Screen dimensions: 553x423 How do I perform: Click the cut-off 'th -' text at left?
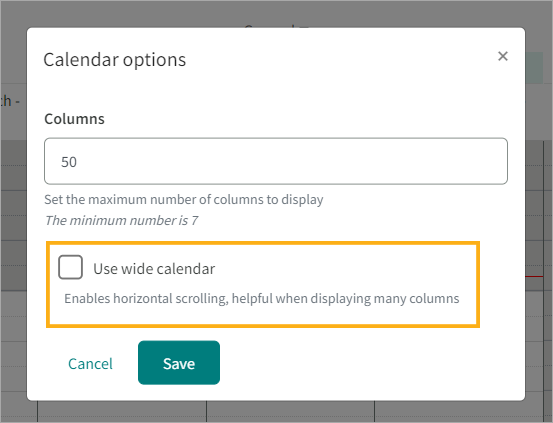click(x=10, y=101)
